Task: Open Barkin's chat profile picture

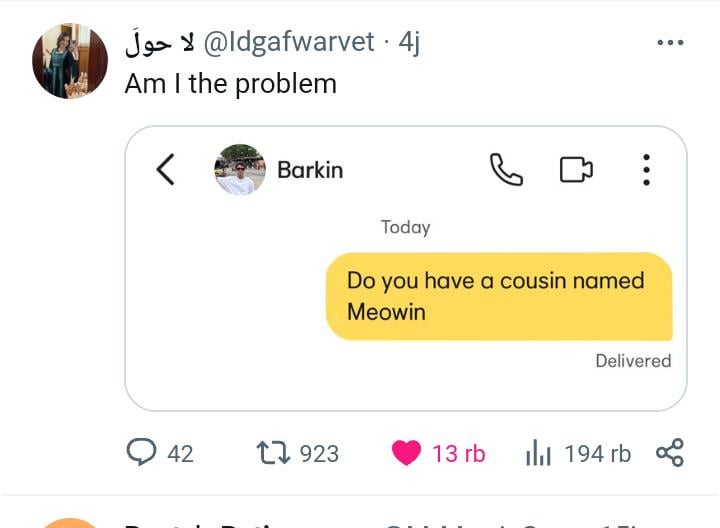Action: tap(240, 169)
